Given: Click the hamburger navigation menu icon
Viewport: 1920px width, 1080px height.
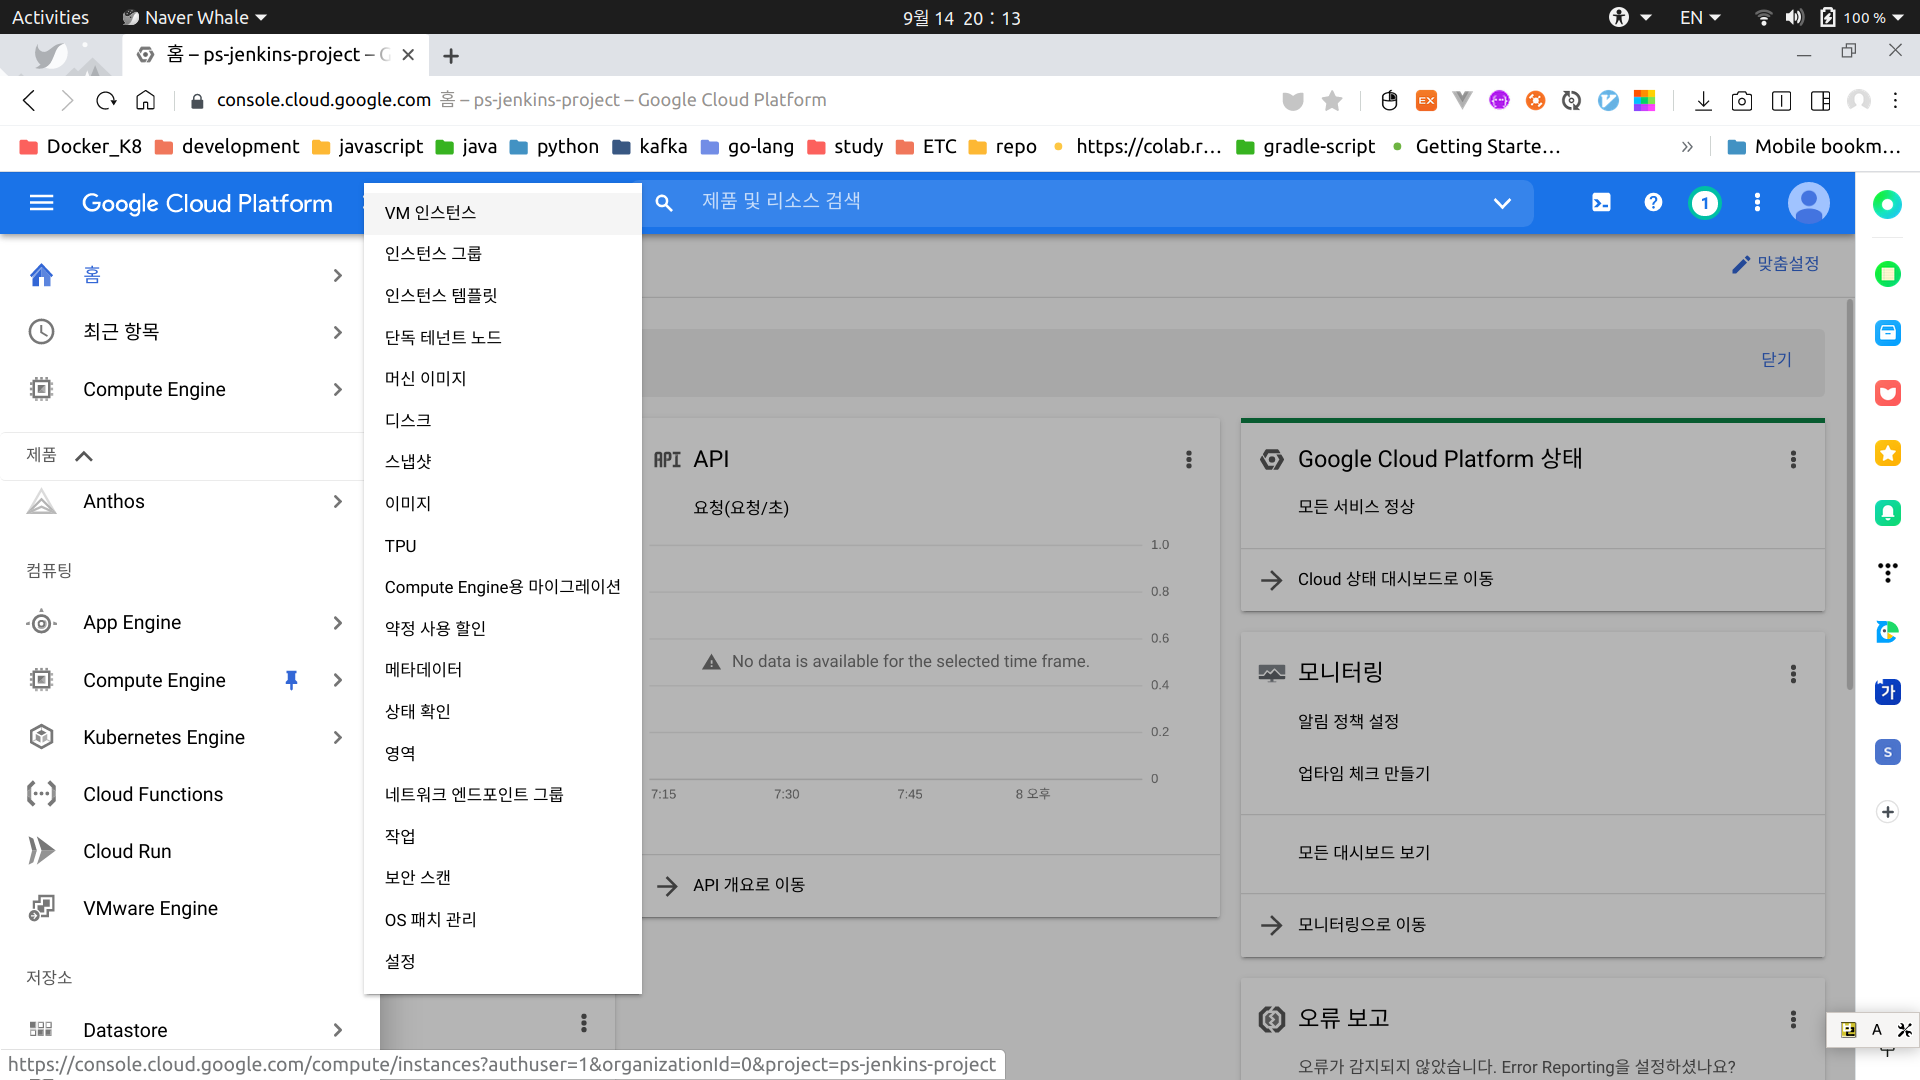Looking at the screenshot, I should tap(41, 204).
